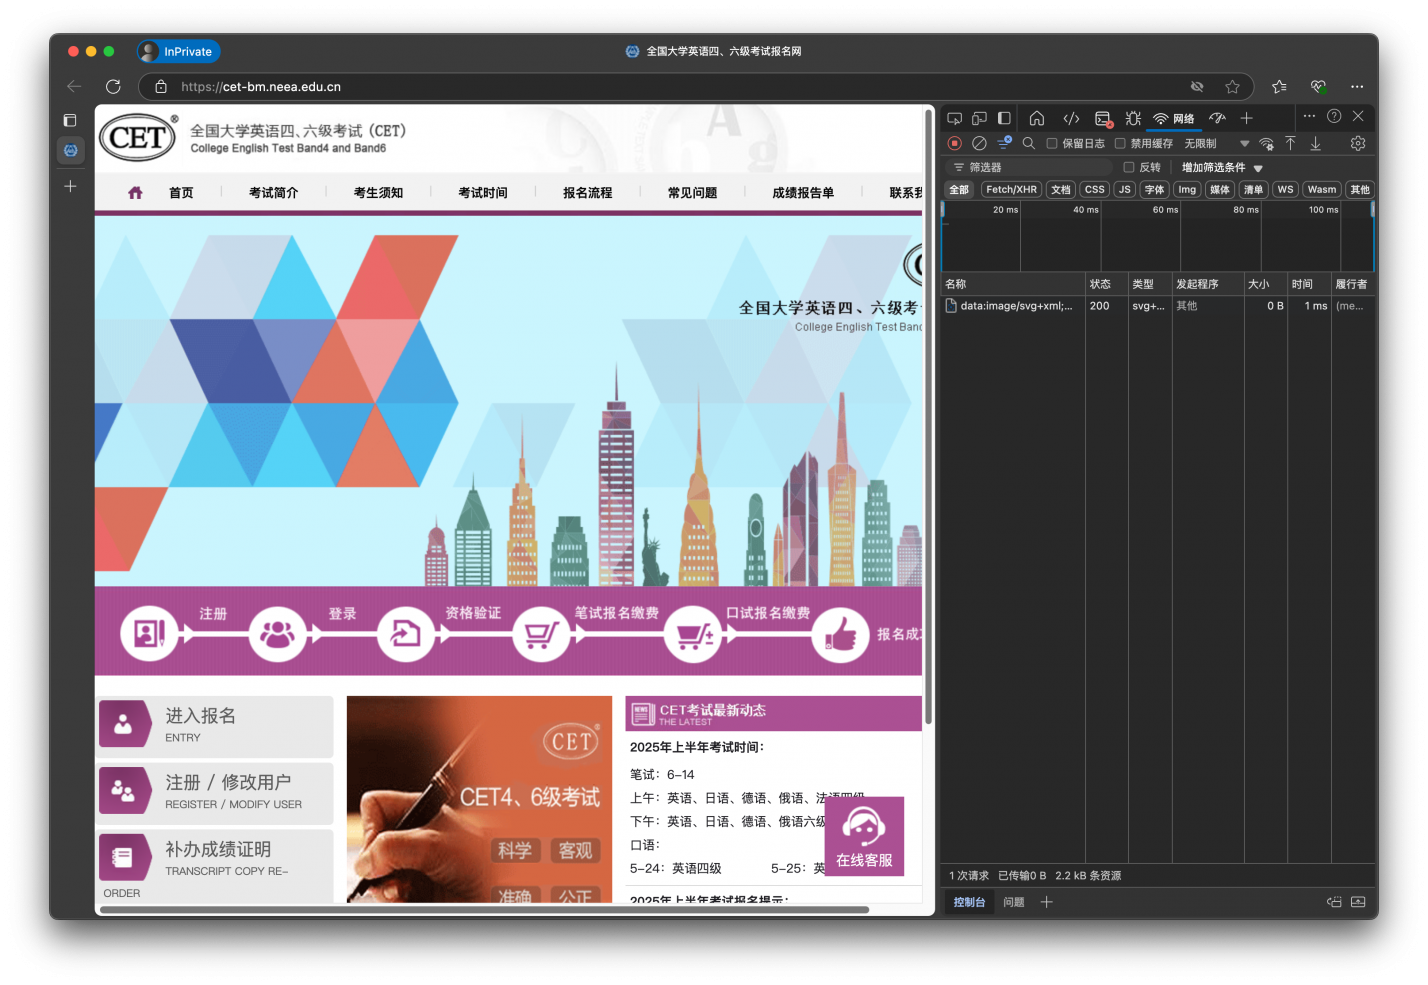The width and height of the screenshot is (1428, 985).
Task: Clear the network log
Action: 979,144
